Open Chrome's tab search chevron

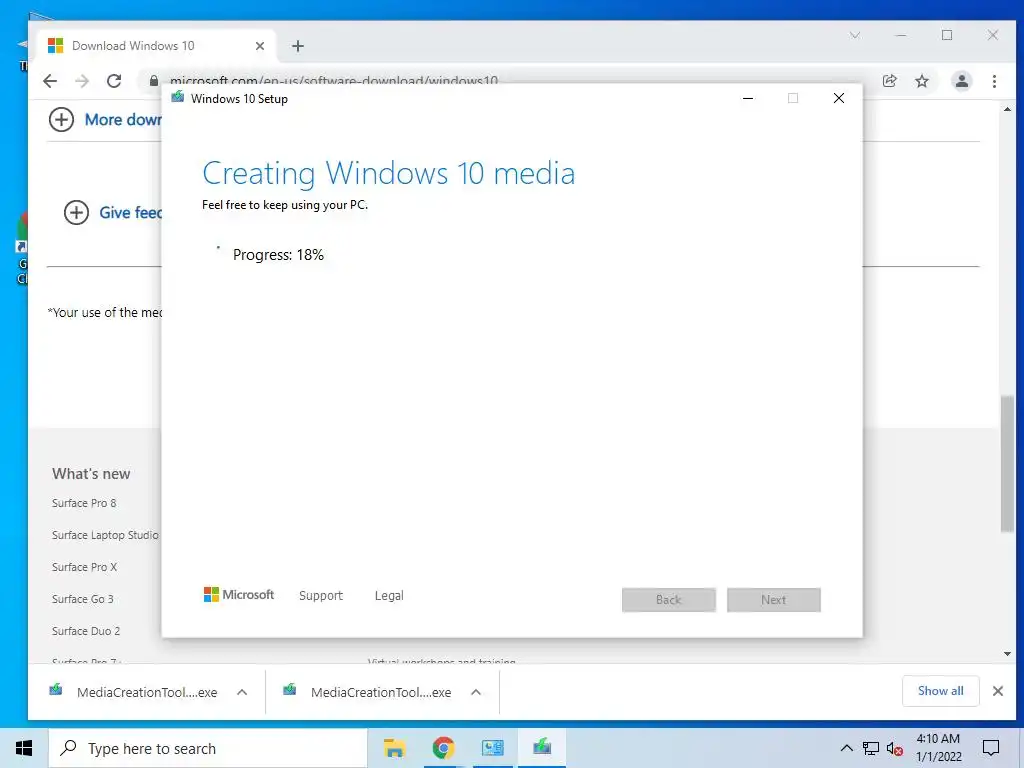pyautogui.click(x=855, y=35)
